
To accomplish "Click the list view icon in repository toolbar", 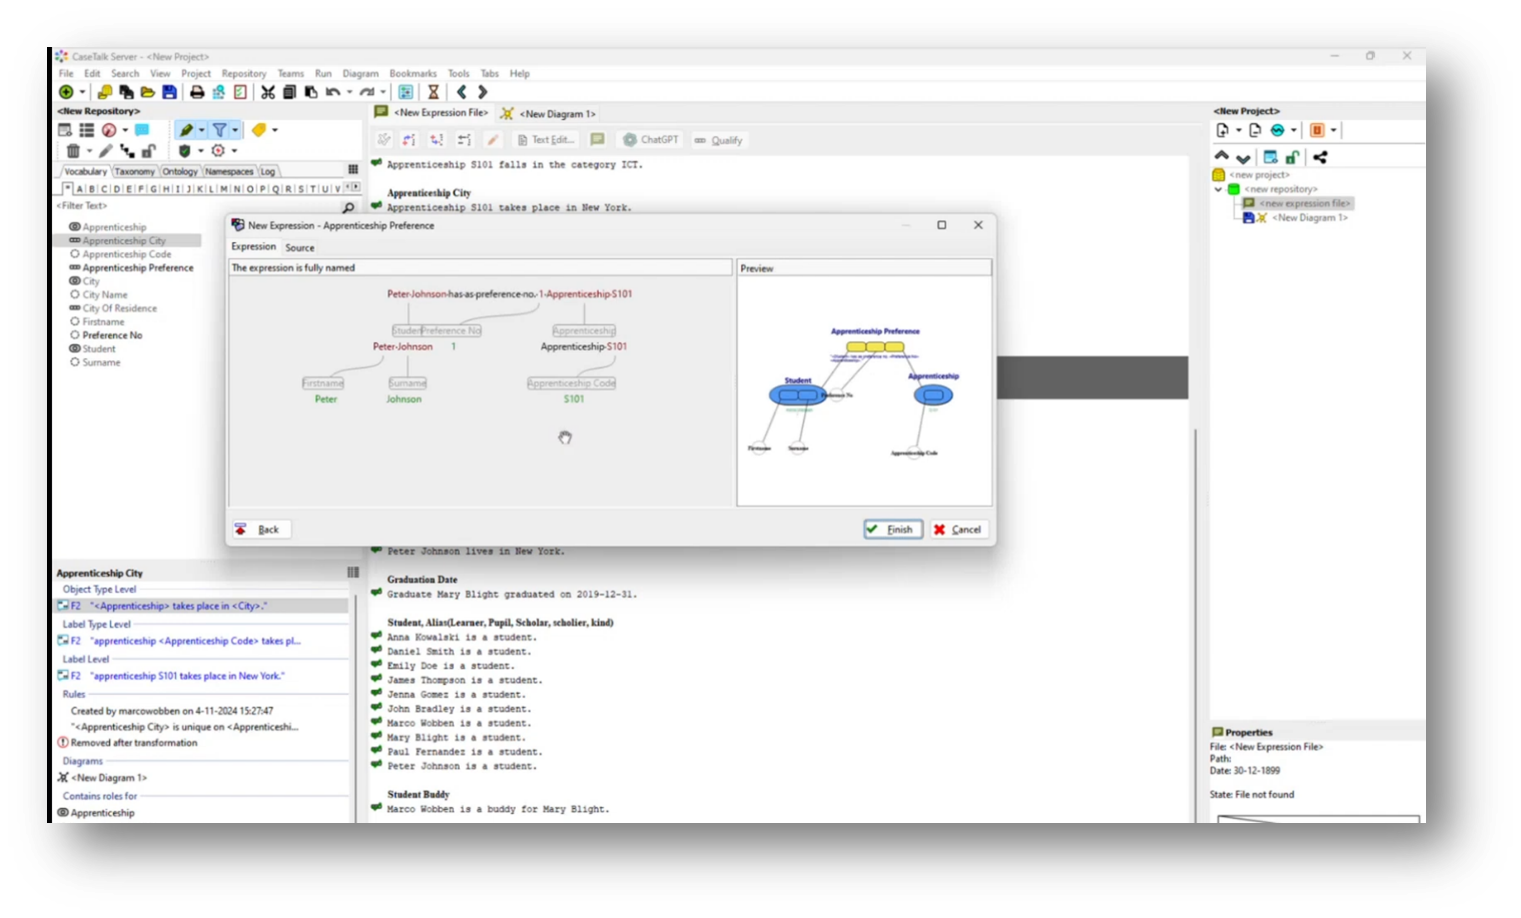I will tap(87, 130).
